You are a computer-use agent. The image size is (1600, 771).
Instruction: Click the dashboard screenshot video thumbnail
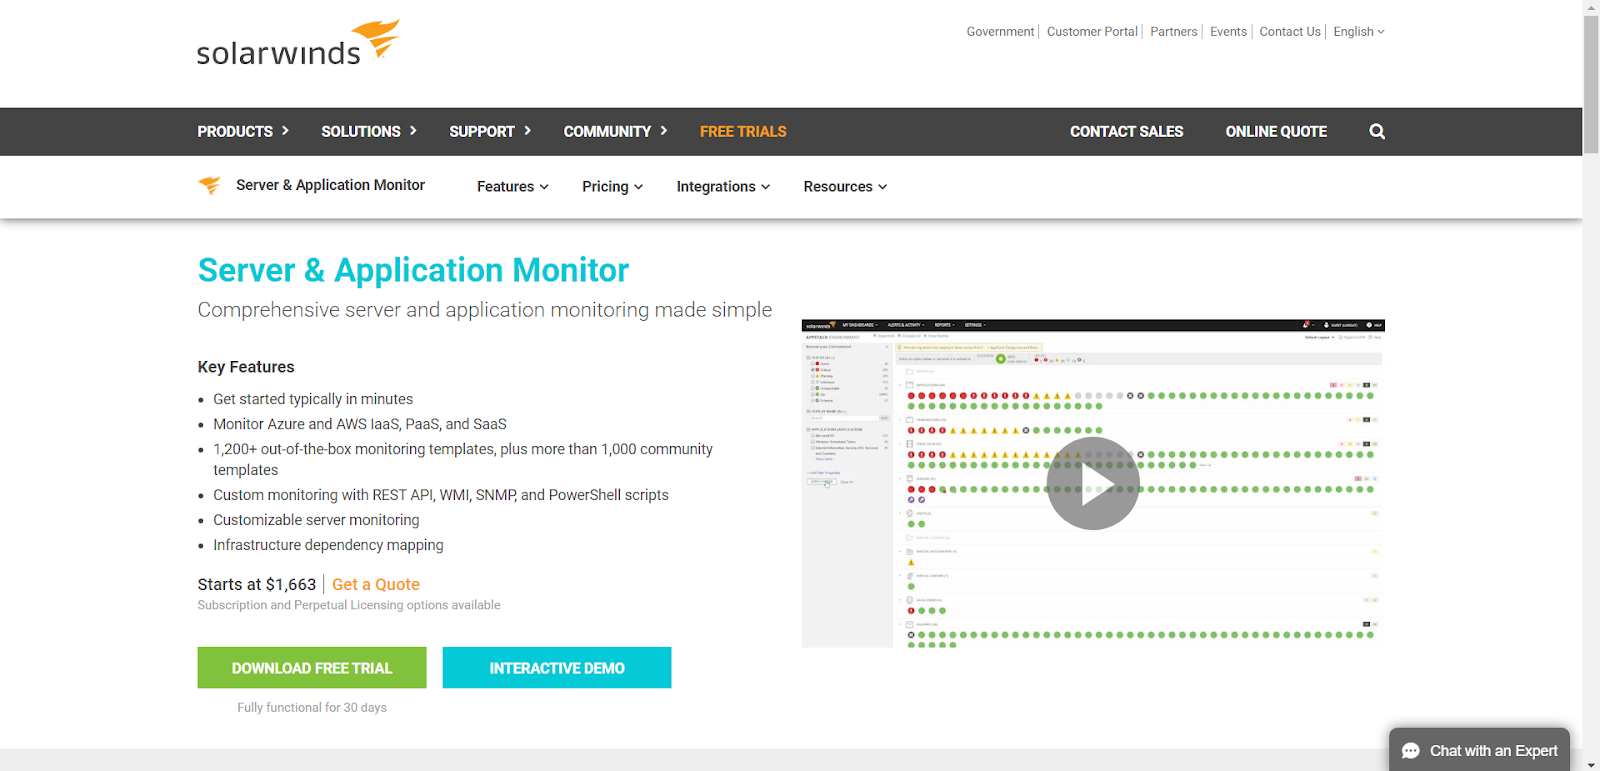click(x=1093, y=484)
